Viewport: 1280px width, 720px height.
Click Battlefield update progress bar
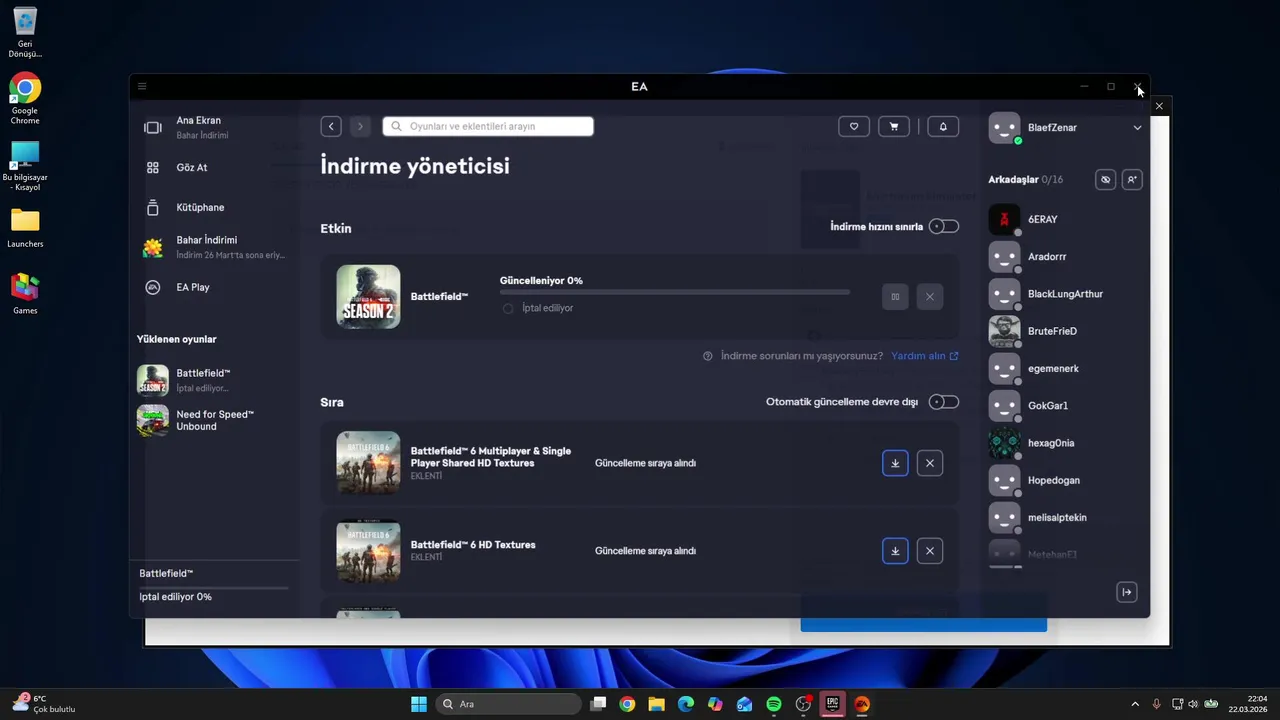tap(675, 292)
